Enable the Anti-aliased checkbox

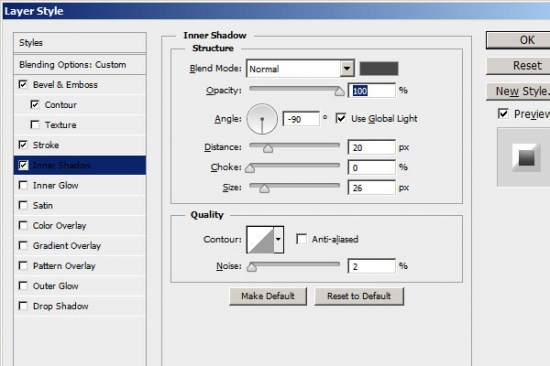tap(301, 239)
